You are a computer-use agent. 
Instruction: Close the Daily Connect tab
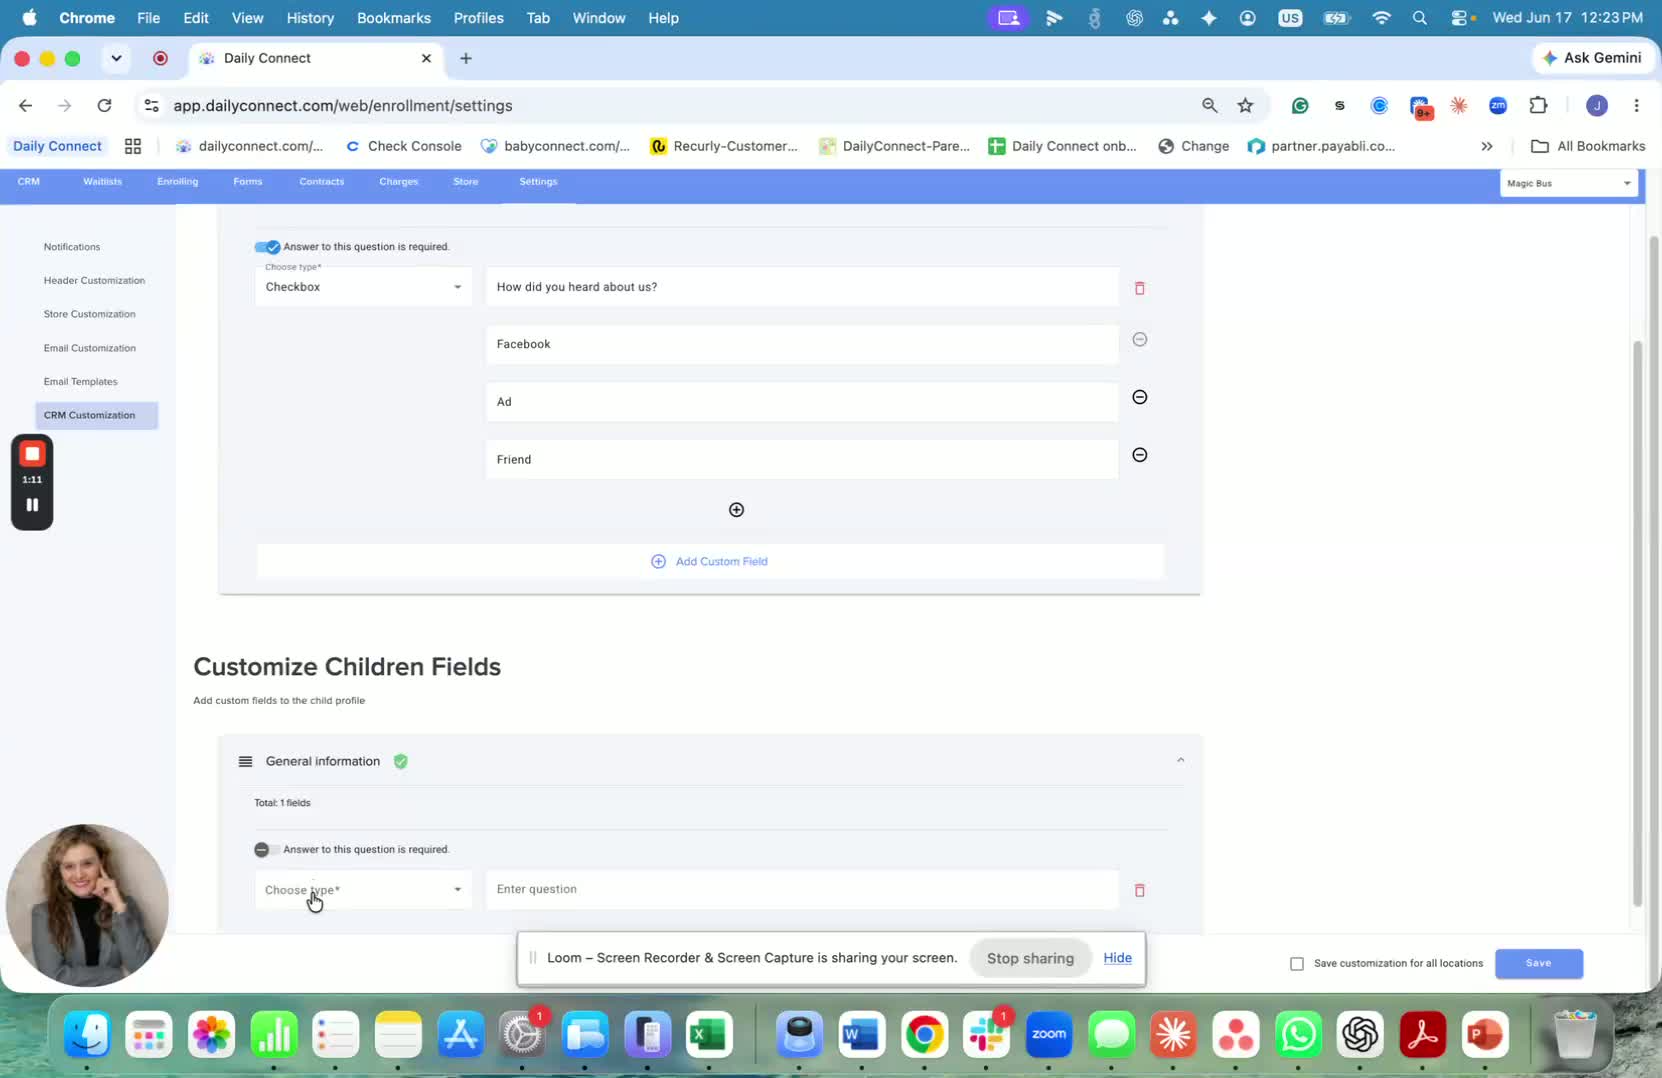tap(426, 58)
